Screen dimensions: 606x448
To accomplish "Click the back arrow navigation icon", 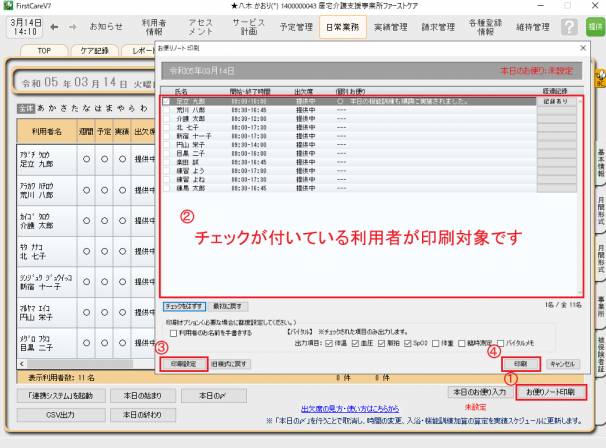I will [51, 27].
